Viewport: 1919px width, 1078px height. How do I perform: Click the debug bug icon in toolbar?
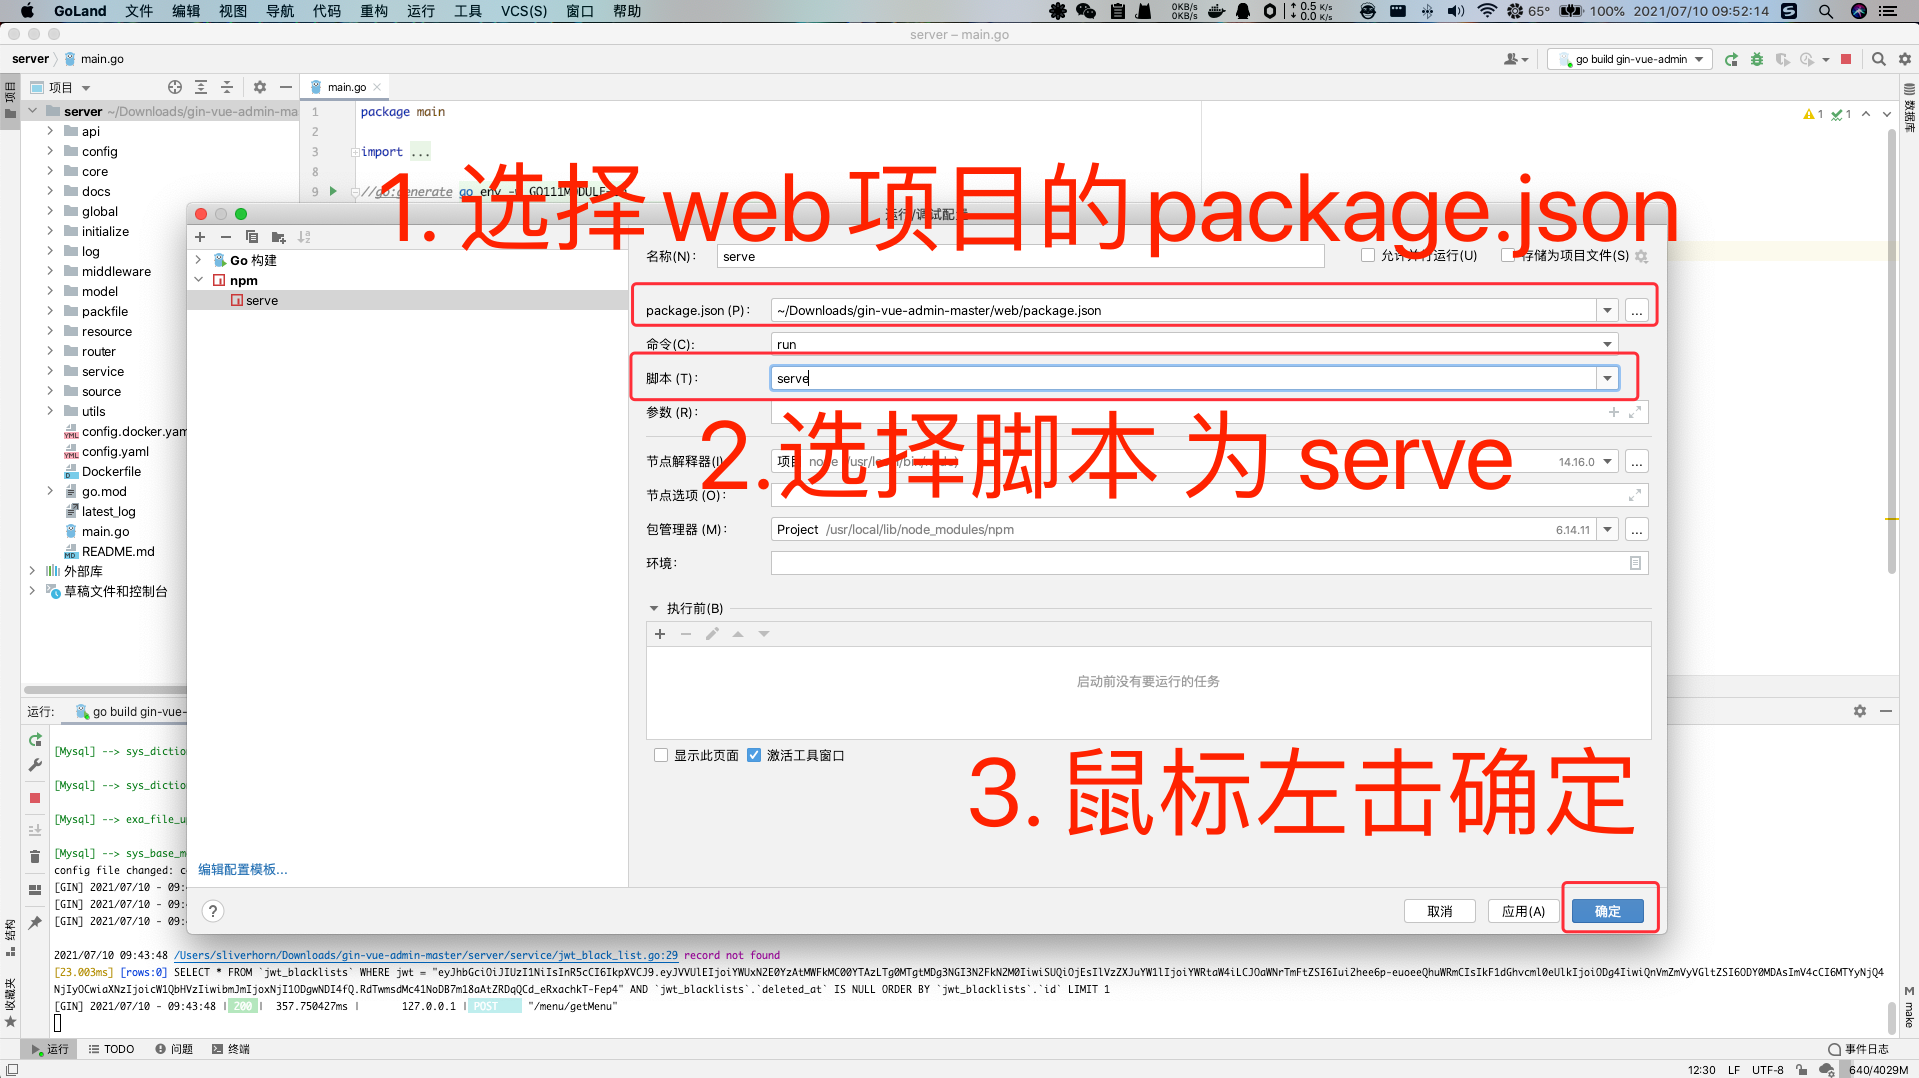point(1757,60)
